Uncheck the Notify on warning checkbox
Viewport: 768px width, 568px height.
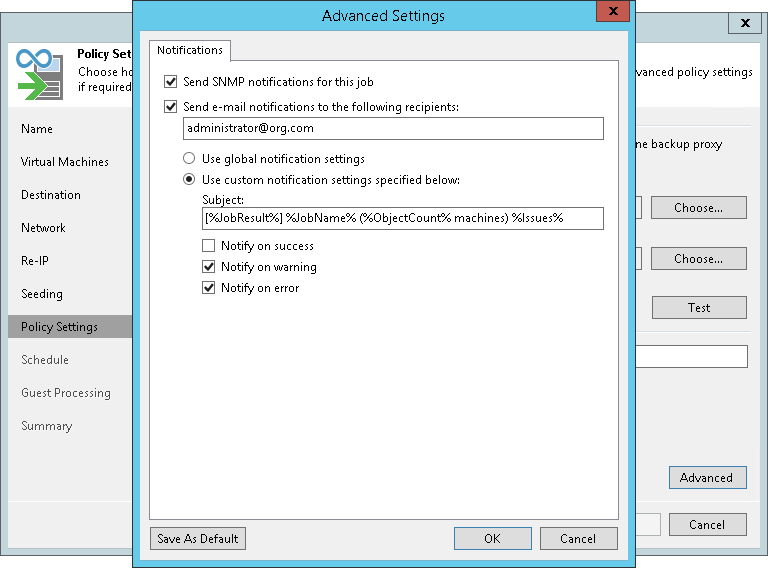tap(208, 267)
